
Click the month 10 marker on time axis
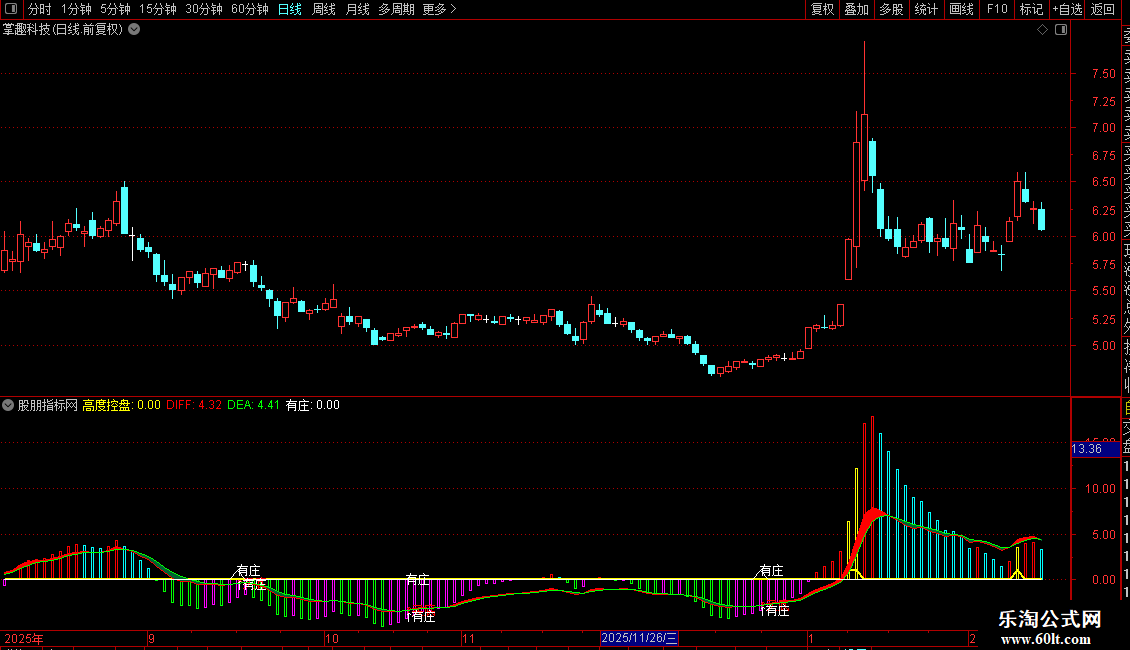[x=332, y=638]
